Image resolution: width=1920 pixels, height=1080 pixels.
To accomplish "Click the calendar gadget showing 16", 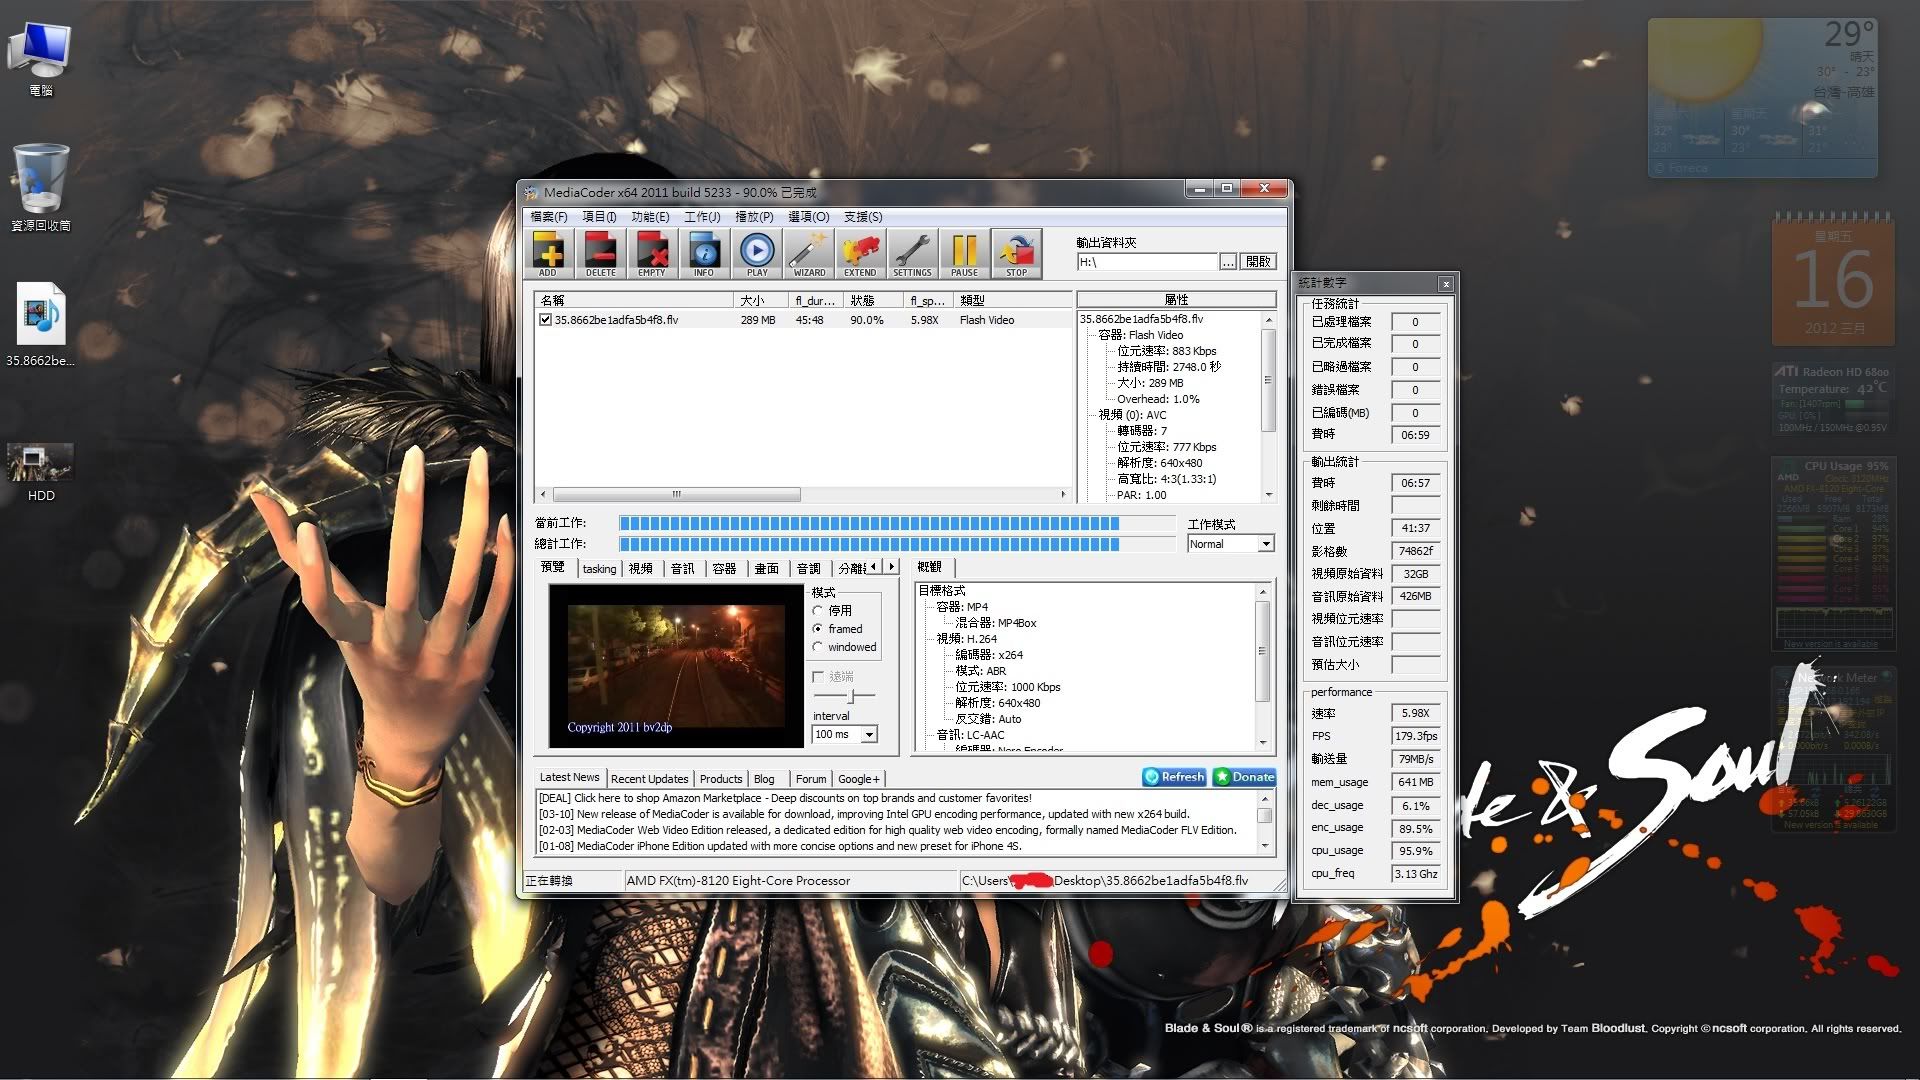I will 1832,279.
